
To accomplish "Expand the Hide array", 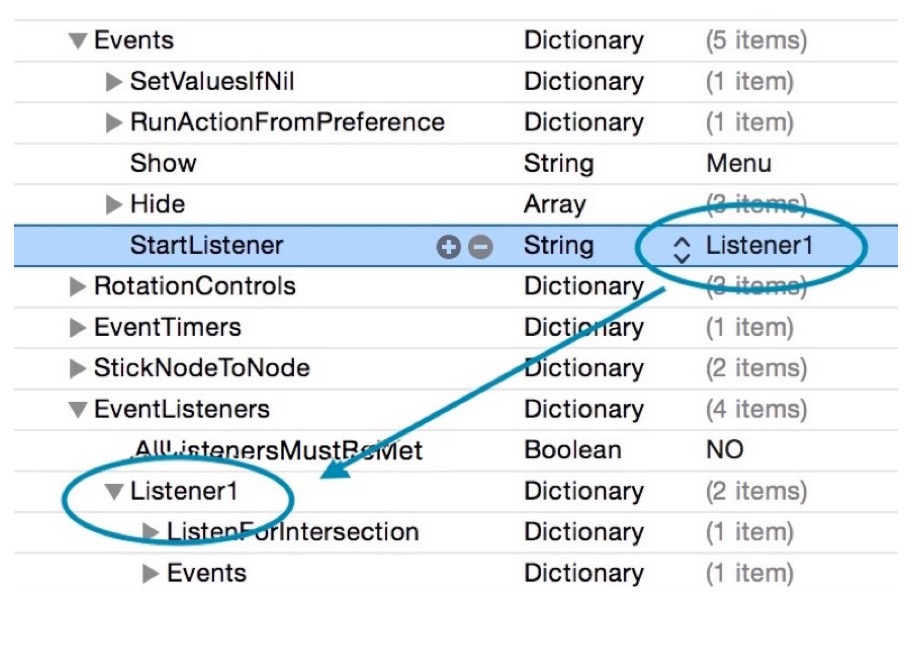I will point(113,204).
